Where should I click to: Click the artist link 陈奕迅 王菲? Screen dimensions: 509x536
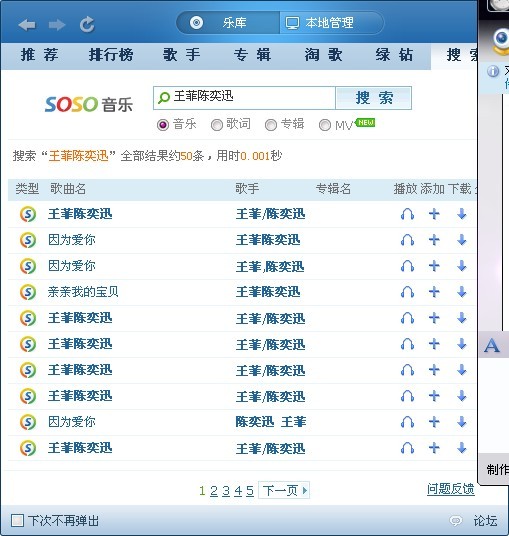[271, 422]
